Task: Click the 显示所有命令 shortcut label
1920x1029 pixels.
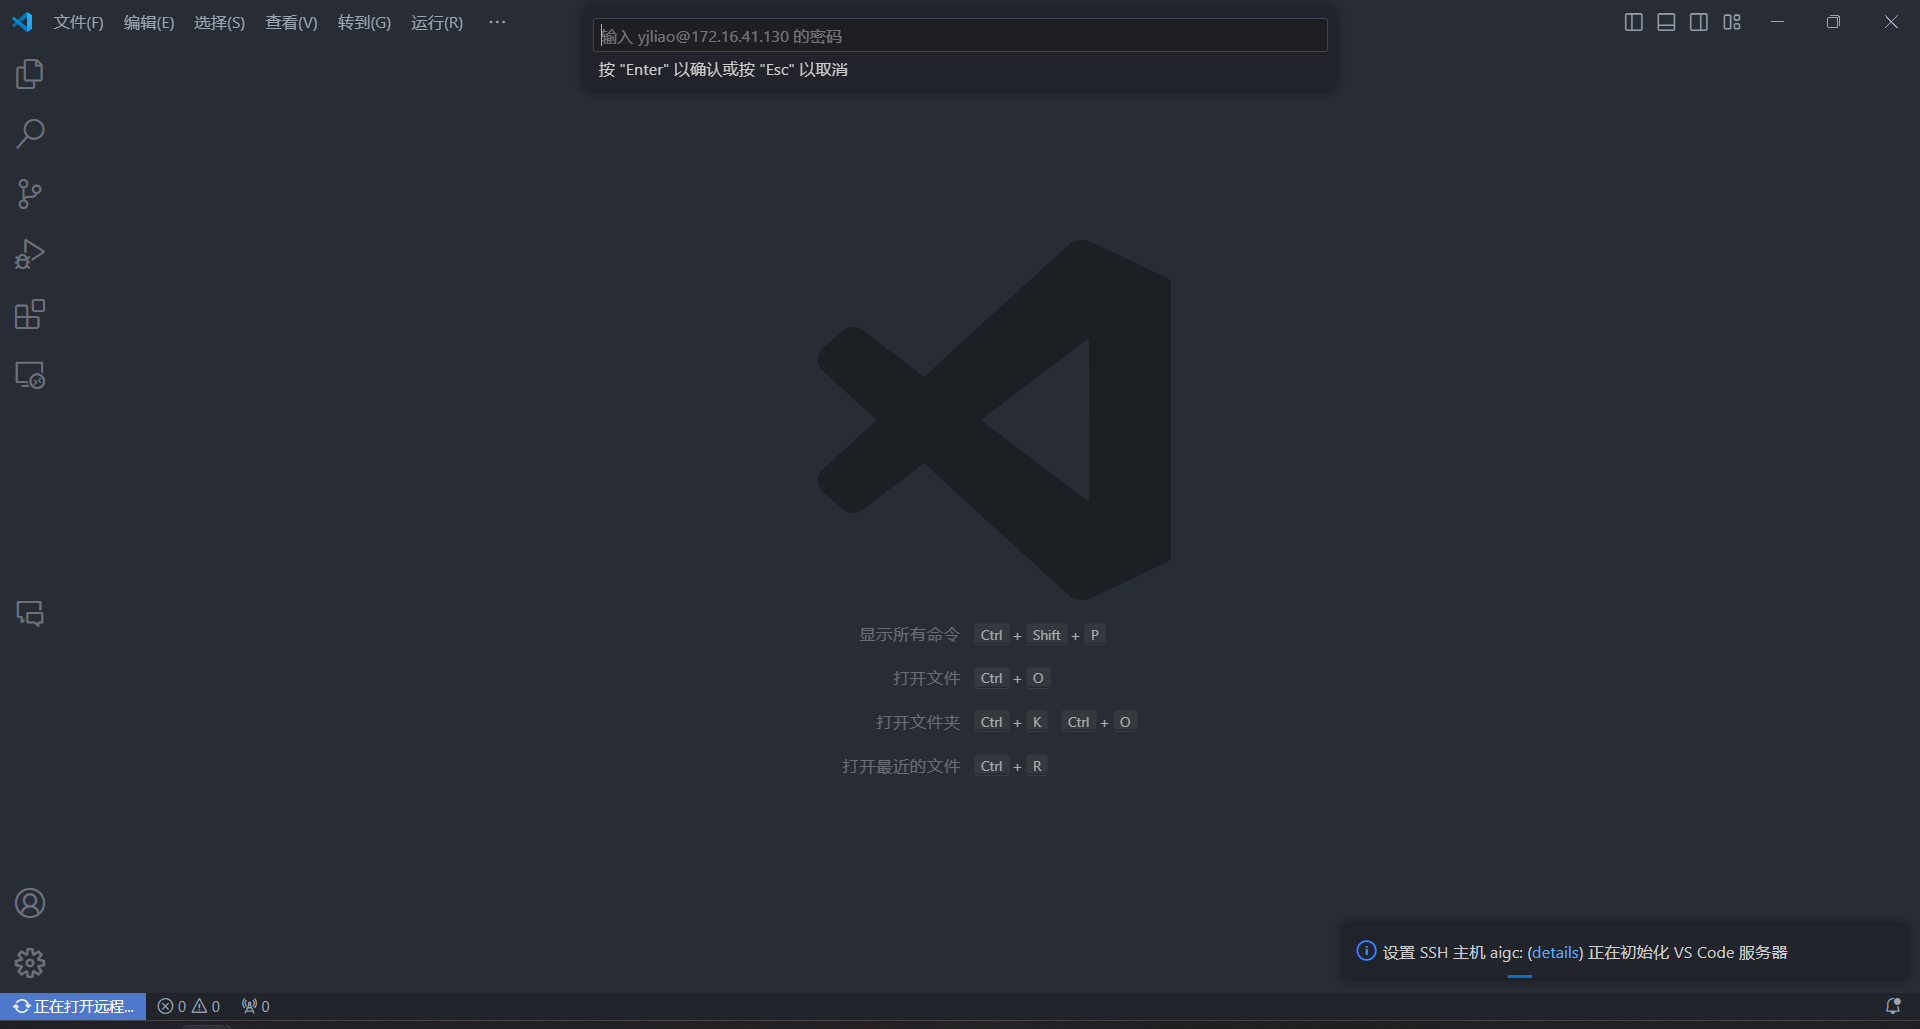Action: [909, 635]
